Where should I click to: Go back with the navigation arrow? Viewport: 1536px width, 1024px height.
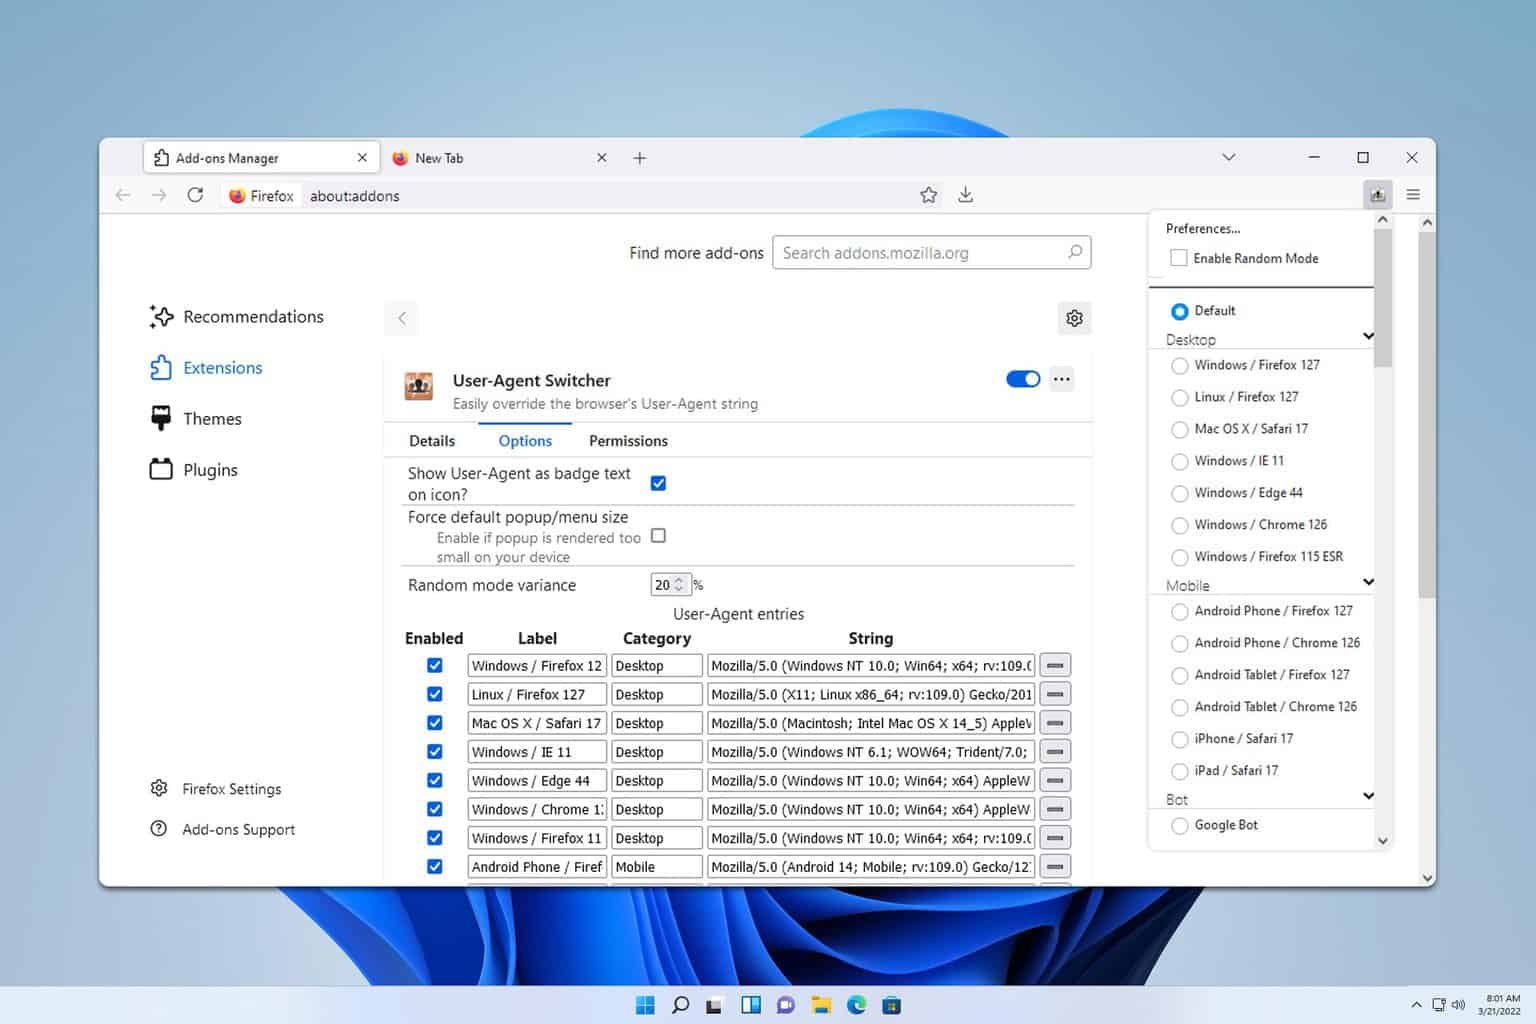coord(123,195)
